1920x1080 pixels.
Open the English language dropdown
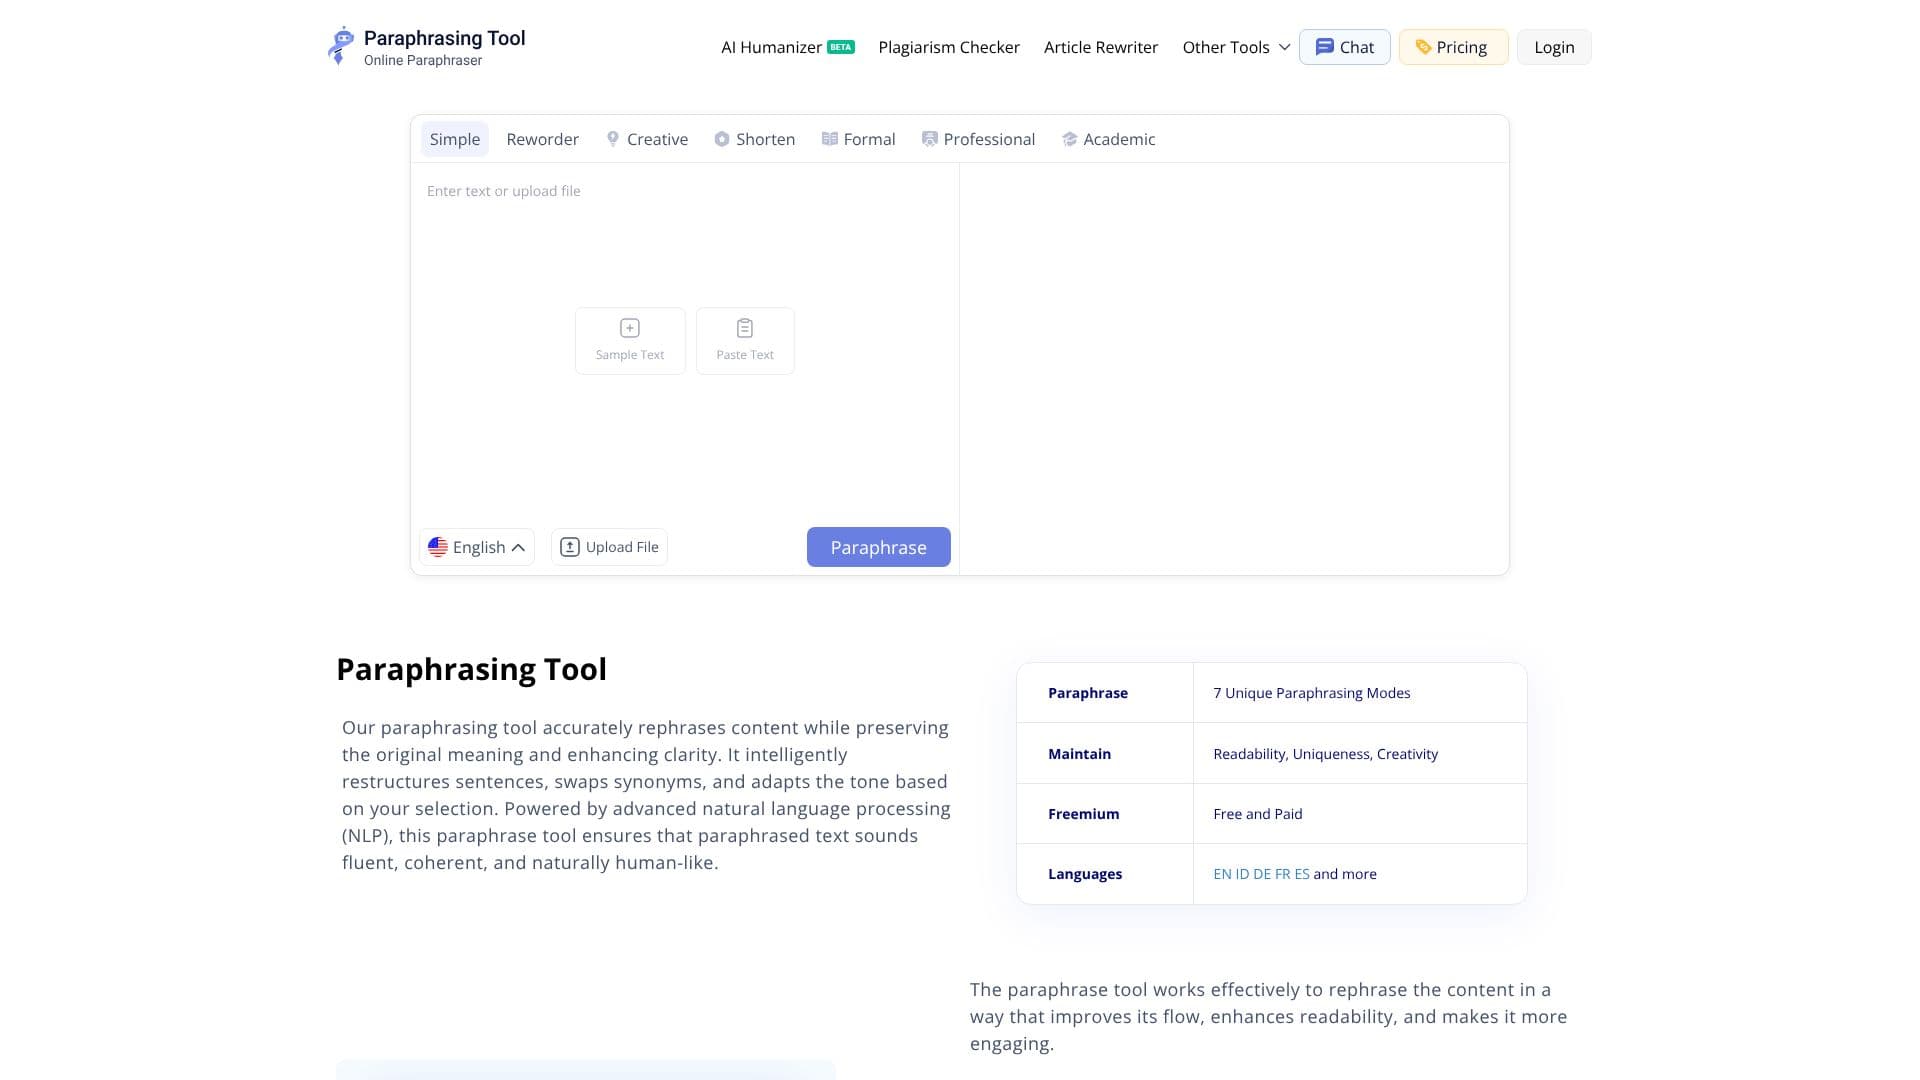[x=477, y=547]
